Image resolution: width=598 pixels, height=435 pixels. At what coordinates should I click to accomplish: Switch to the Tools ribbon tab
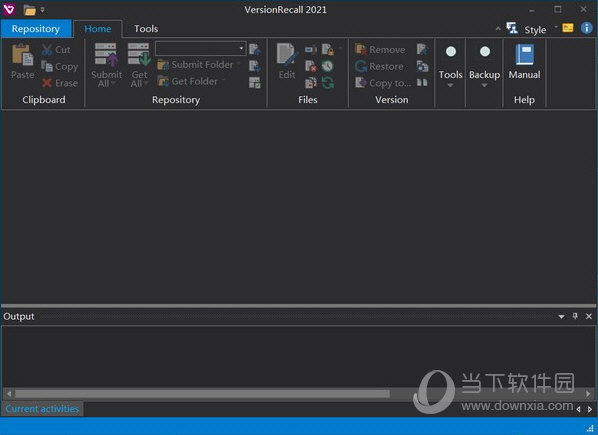[146, 29]
